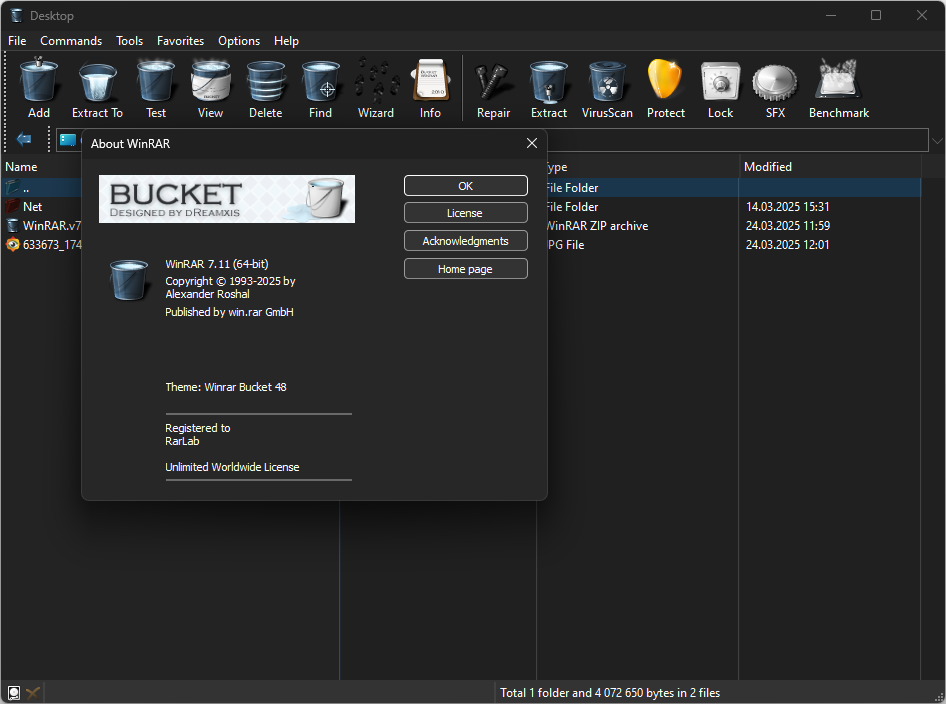Screen dimensions: 946x704
Task: Sort by the Name column header
Action: click(21, 166)
